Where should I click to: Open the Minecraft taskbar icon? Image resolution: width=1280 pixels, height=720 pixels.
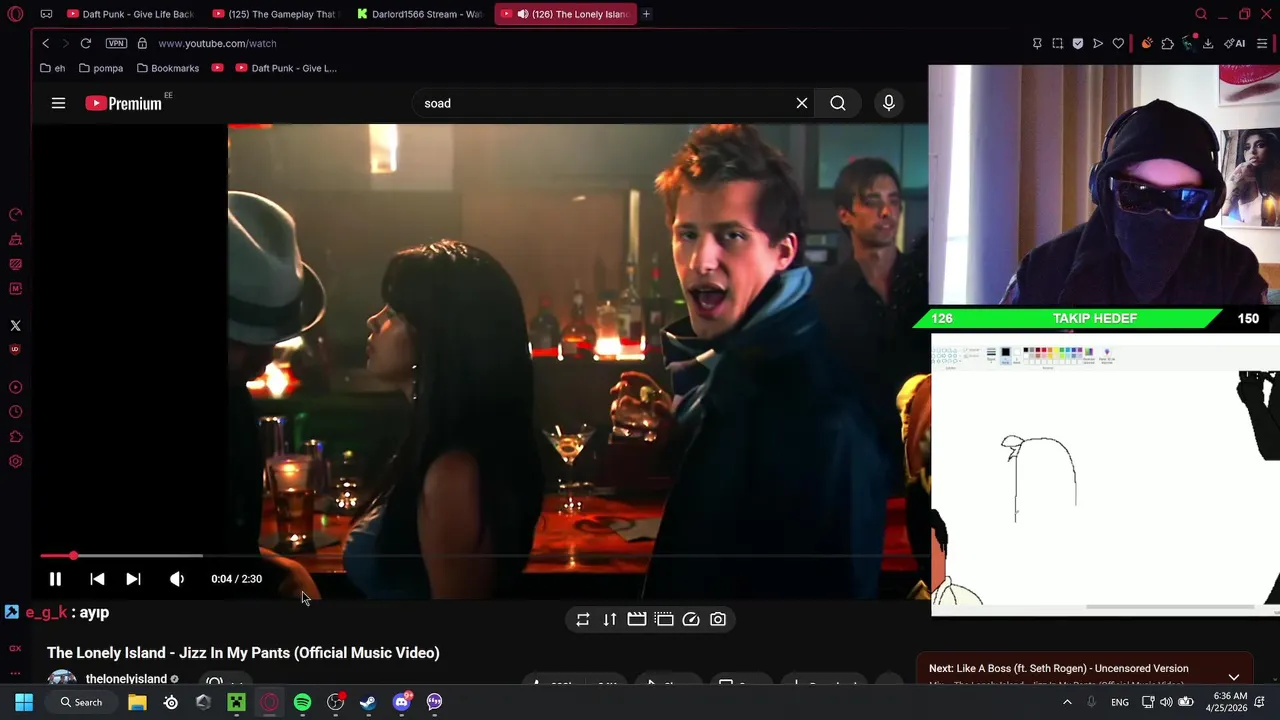pos(236,702)
